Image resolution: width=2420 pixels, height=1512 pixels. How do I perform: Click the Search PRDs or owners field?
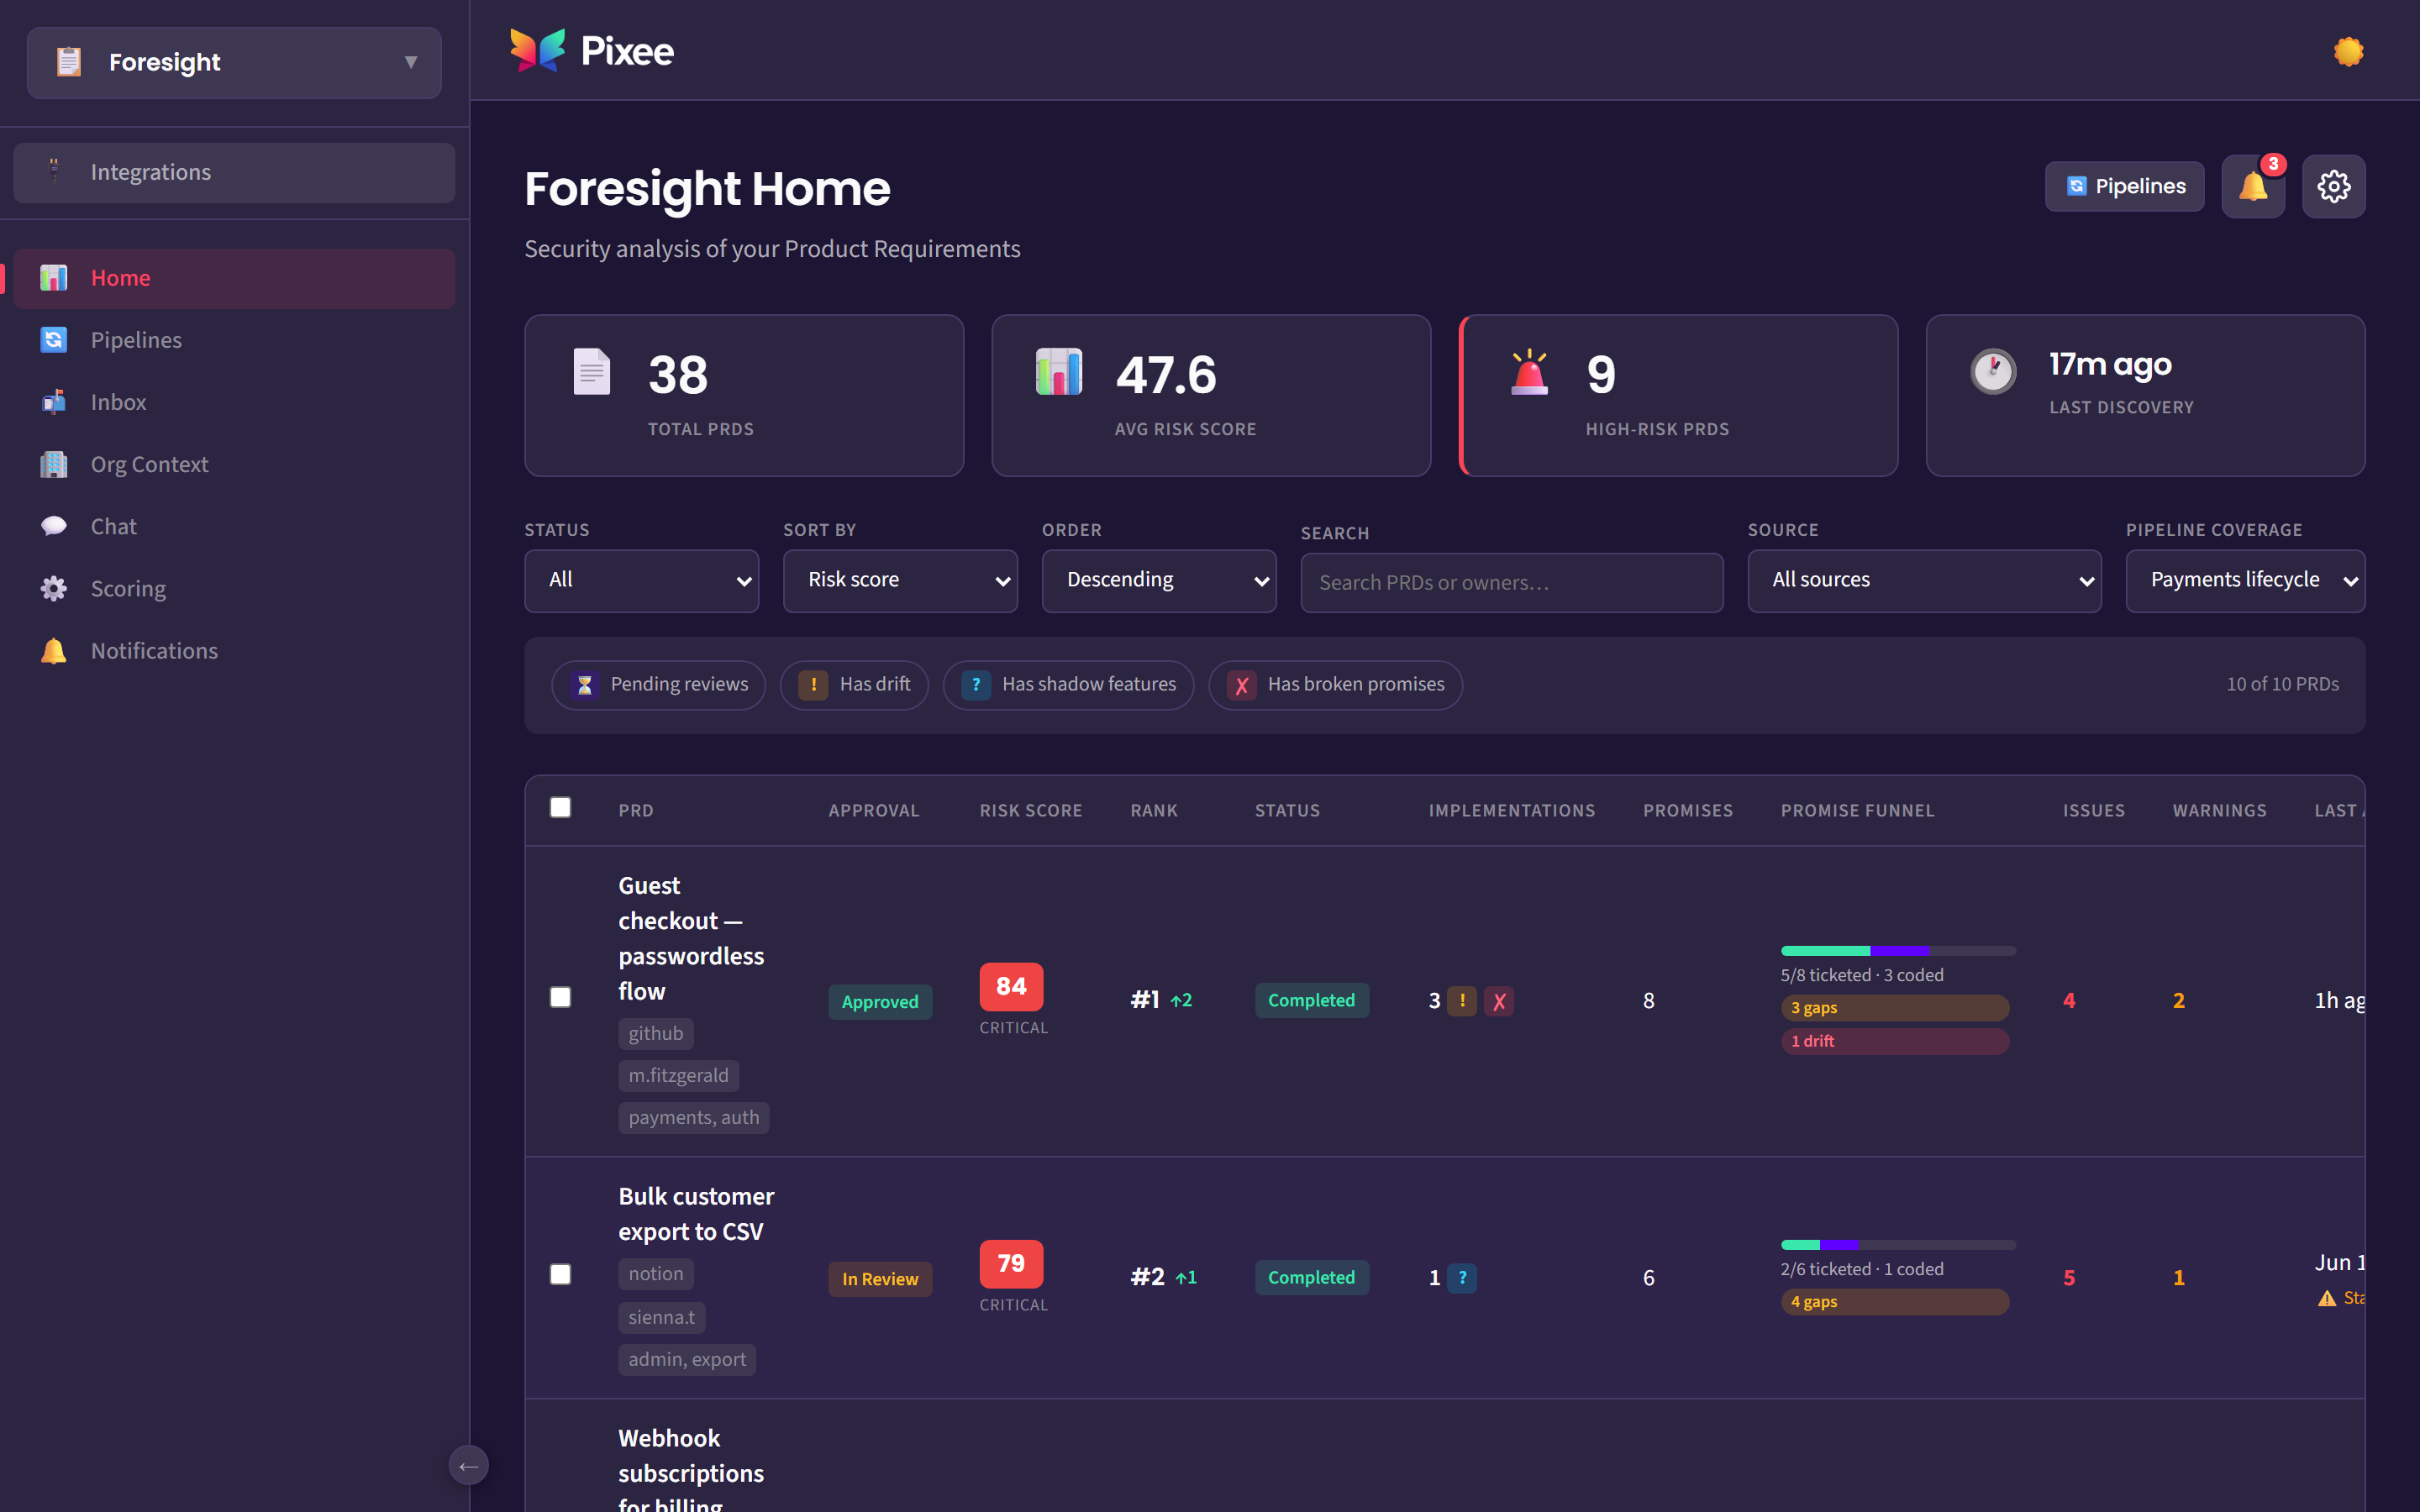1511,583
